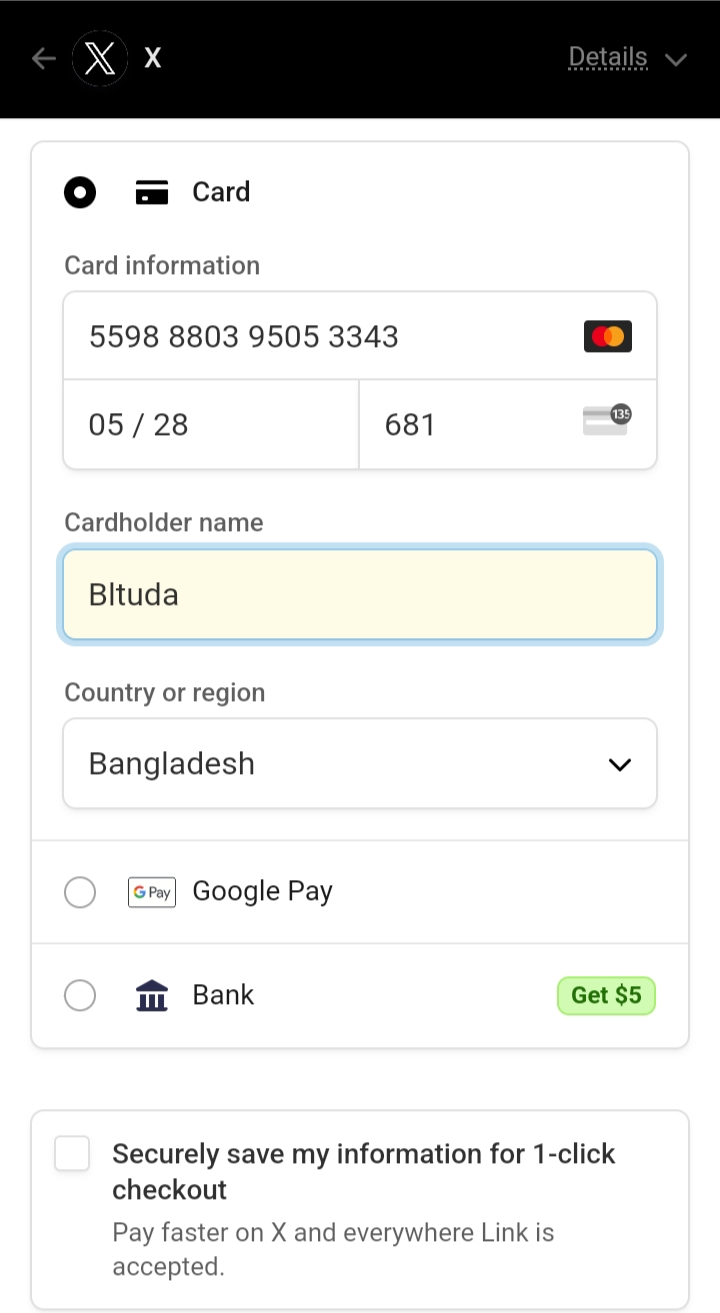Screen dimensions: 720x1313
Task: Click the CVC field showing 681
Action: coord(470,425)
